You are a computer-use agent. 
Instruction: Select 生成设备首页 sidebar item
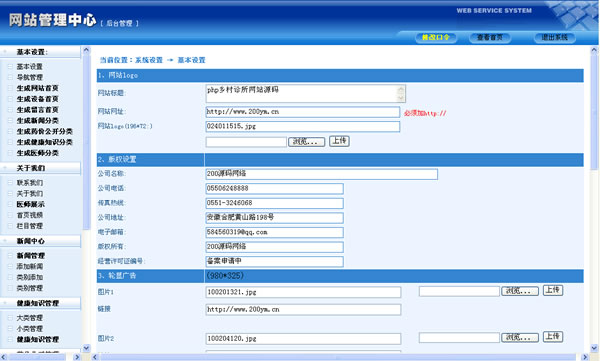click(37, 99)
